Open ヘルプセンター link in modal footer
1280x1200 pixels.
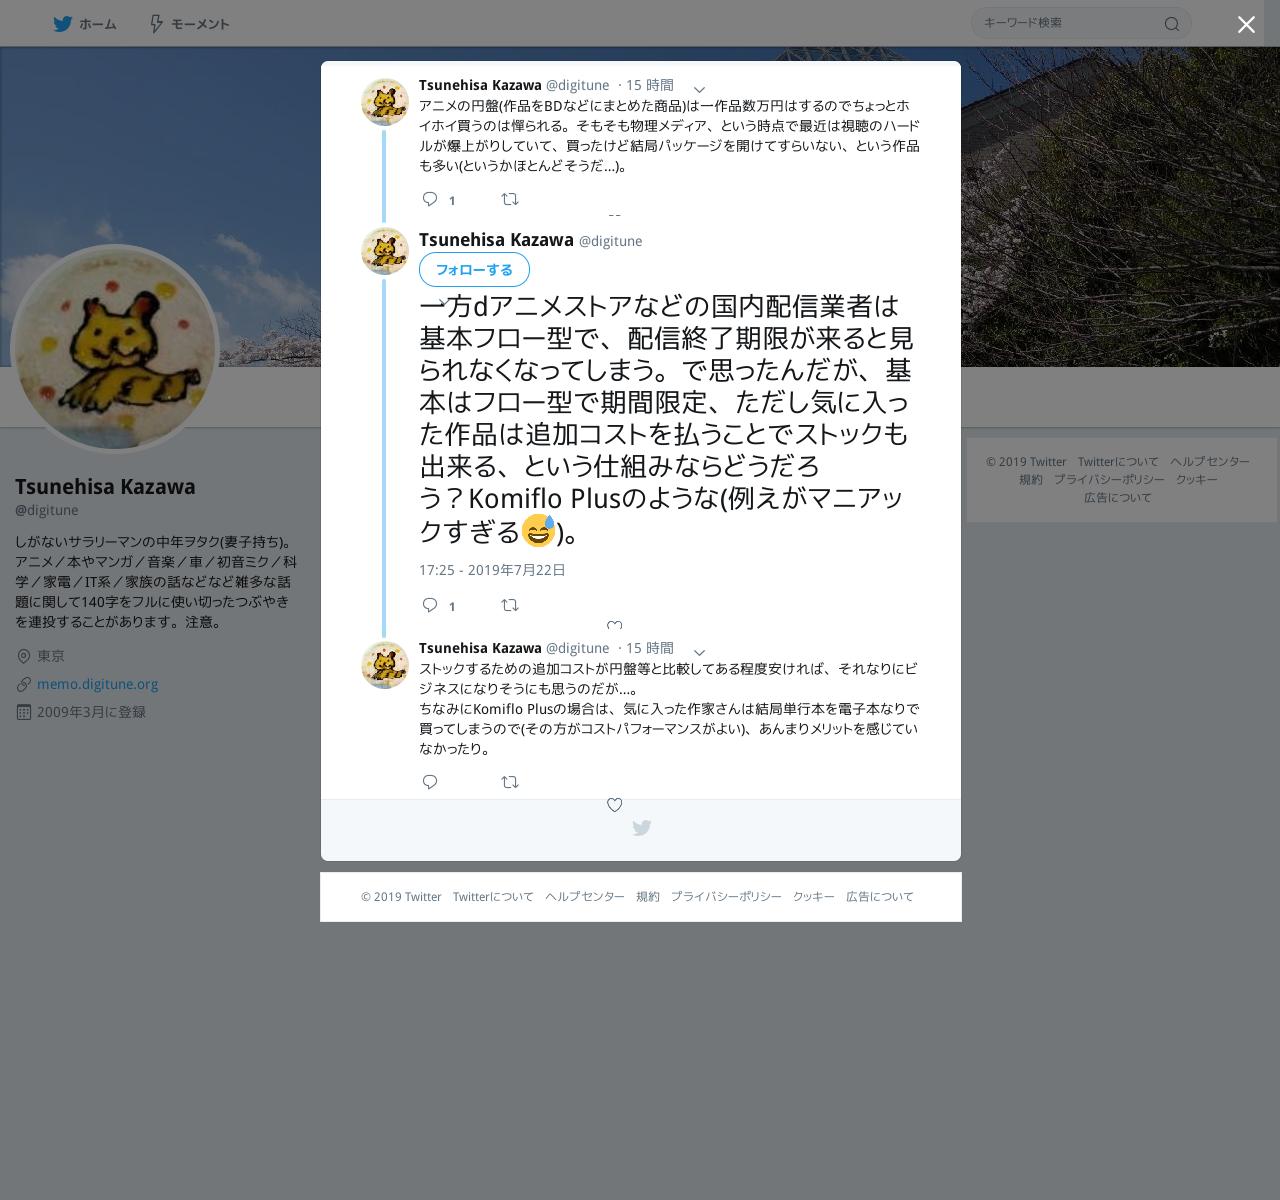click(x=585, y=897)
